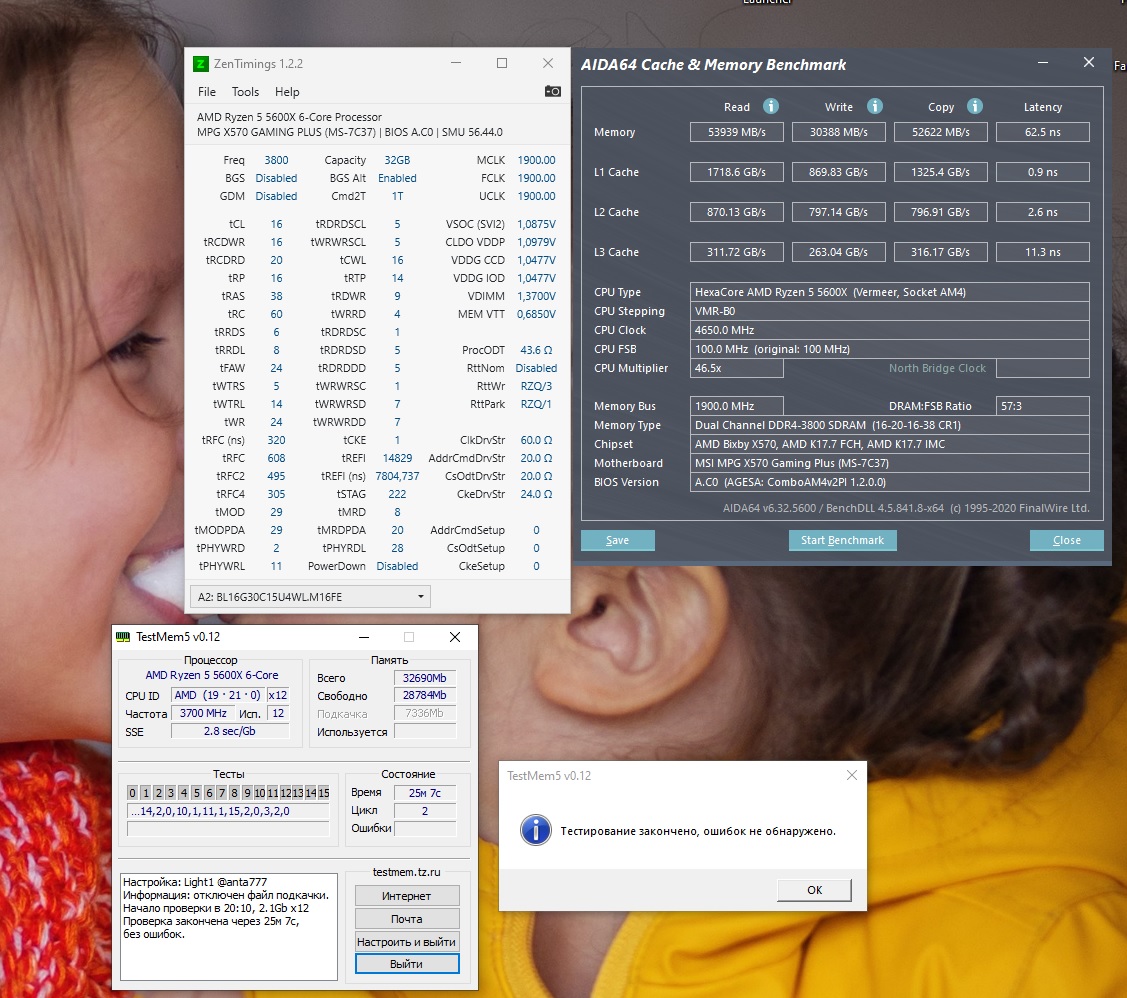The image size is (1127, 998).
Task: Expand the A2: BL16G30C15U4WL.M16FE module dropdown
Action: pyautogui.click(x=310, y=597)
